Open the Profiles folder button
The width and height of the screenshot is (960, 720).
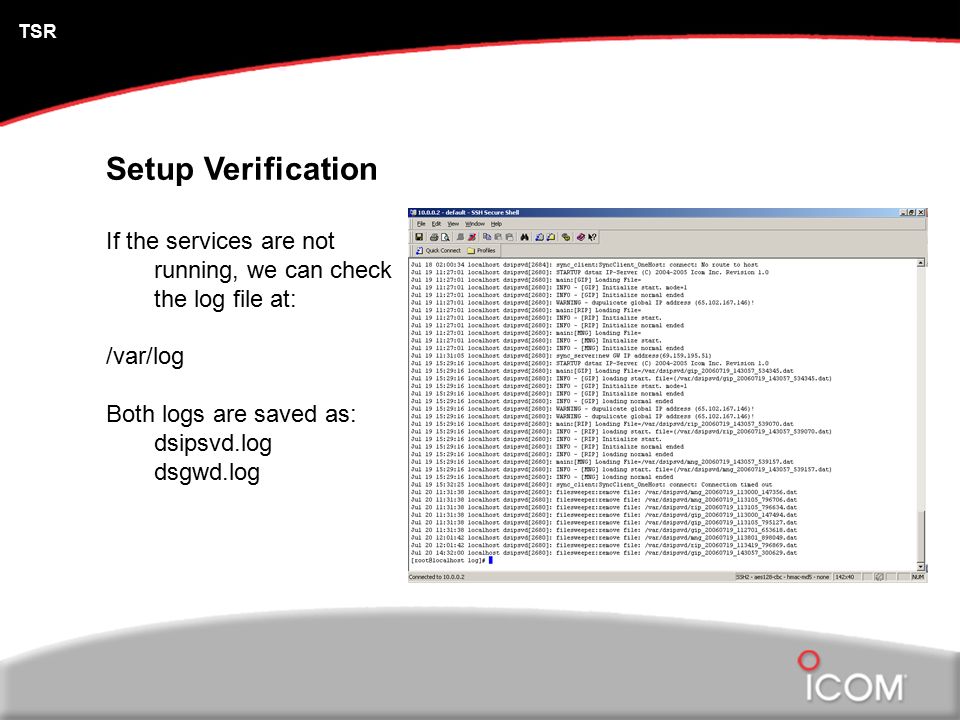point(481,250)
